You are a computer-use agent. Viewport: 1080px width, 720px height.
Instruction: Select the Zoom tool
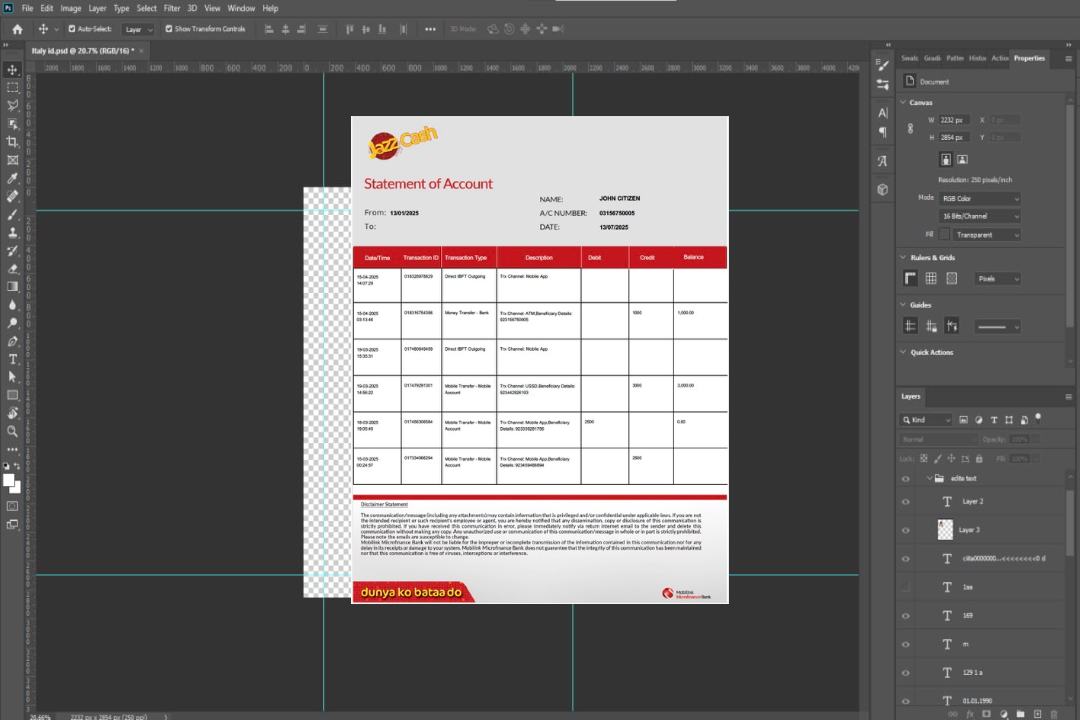pos(12,431)
